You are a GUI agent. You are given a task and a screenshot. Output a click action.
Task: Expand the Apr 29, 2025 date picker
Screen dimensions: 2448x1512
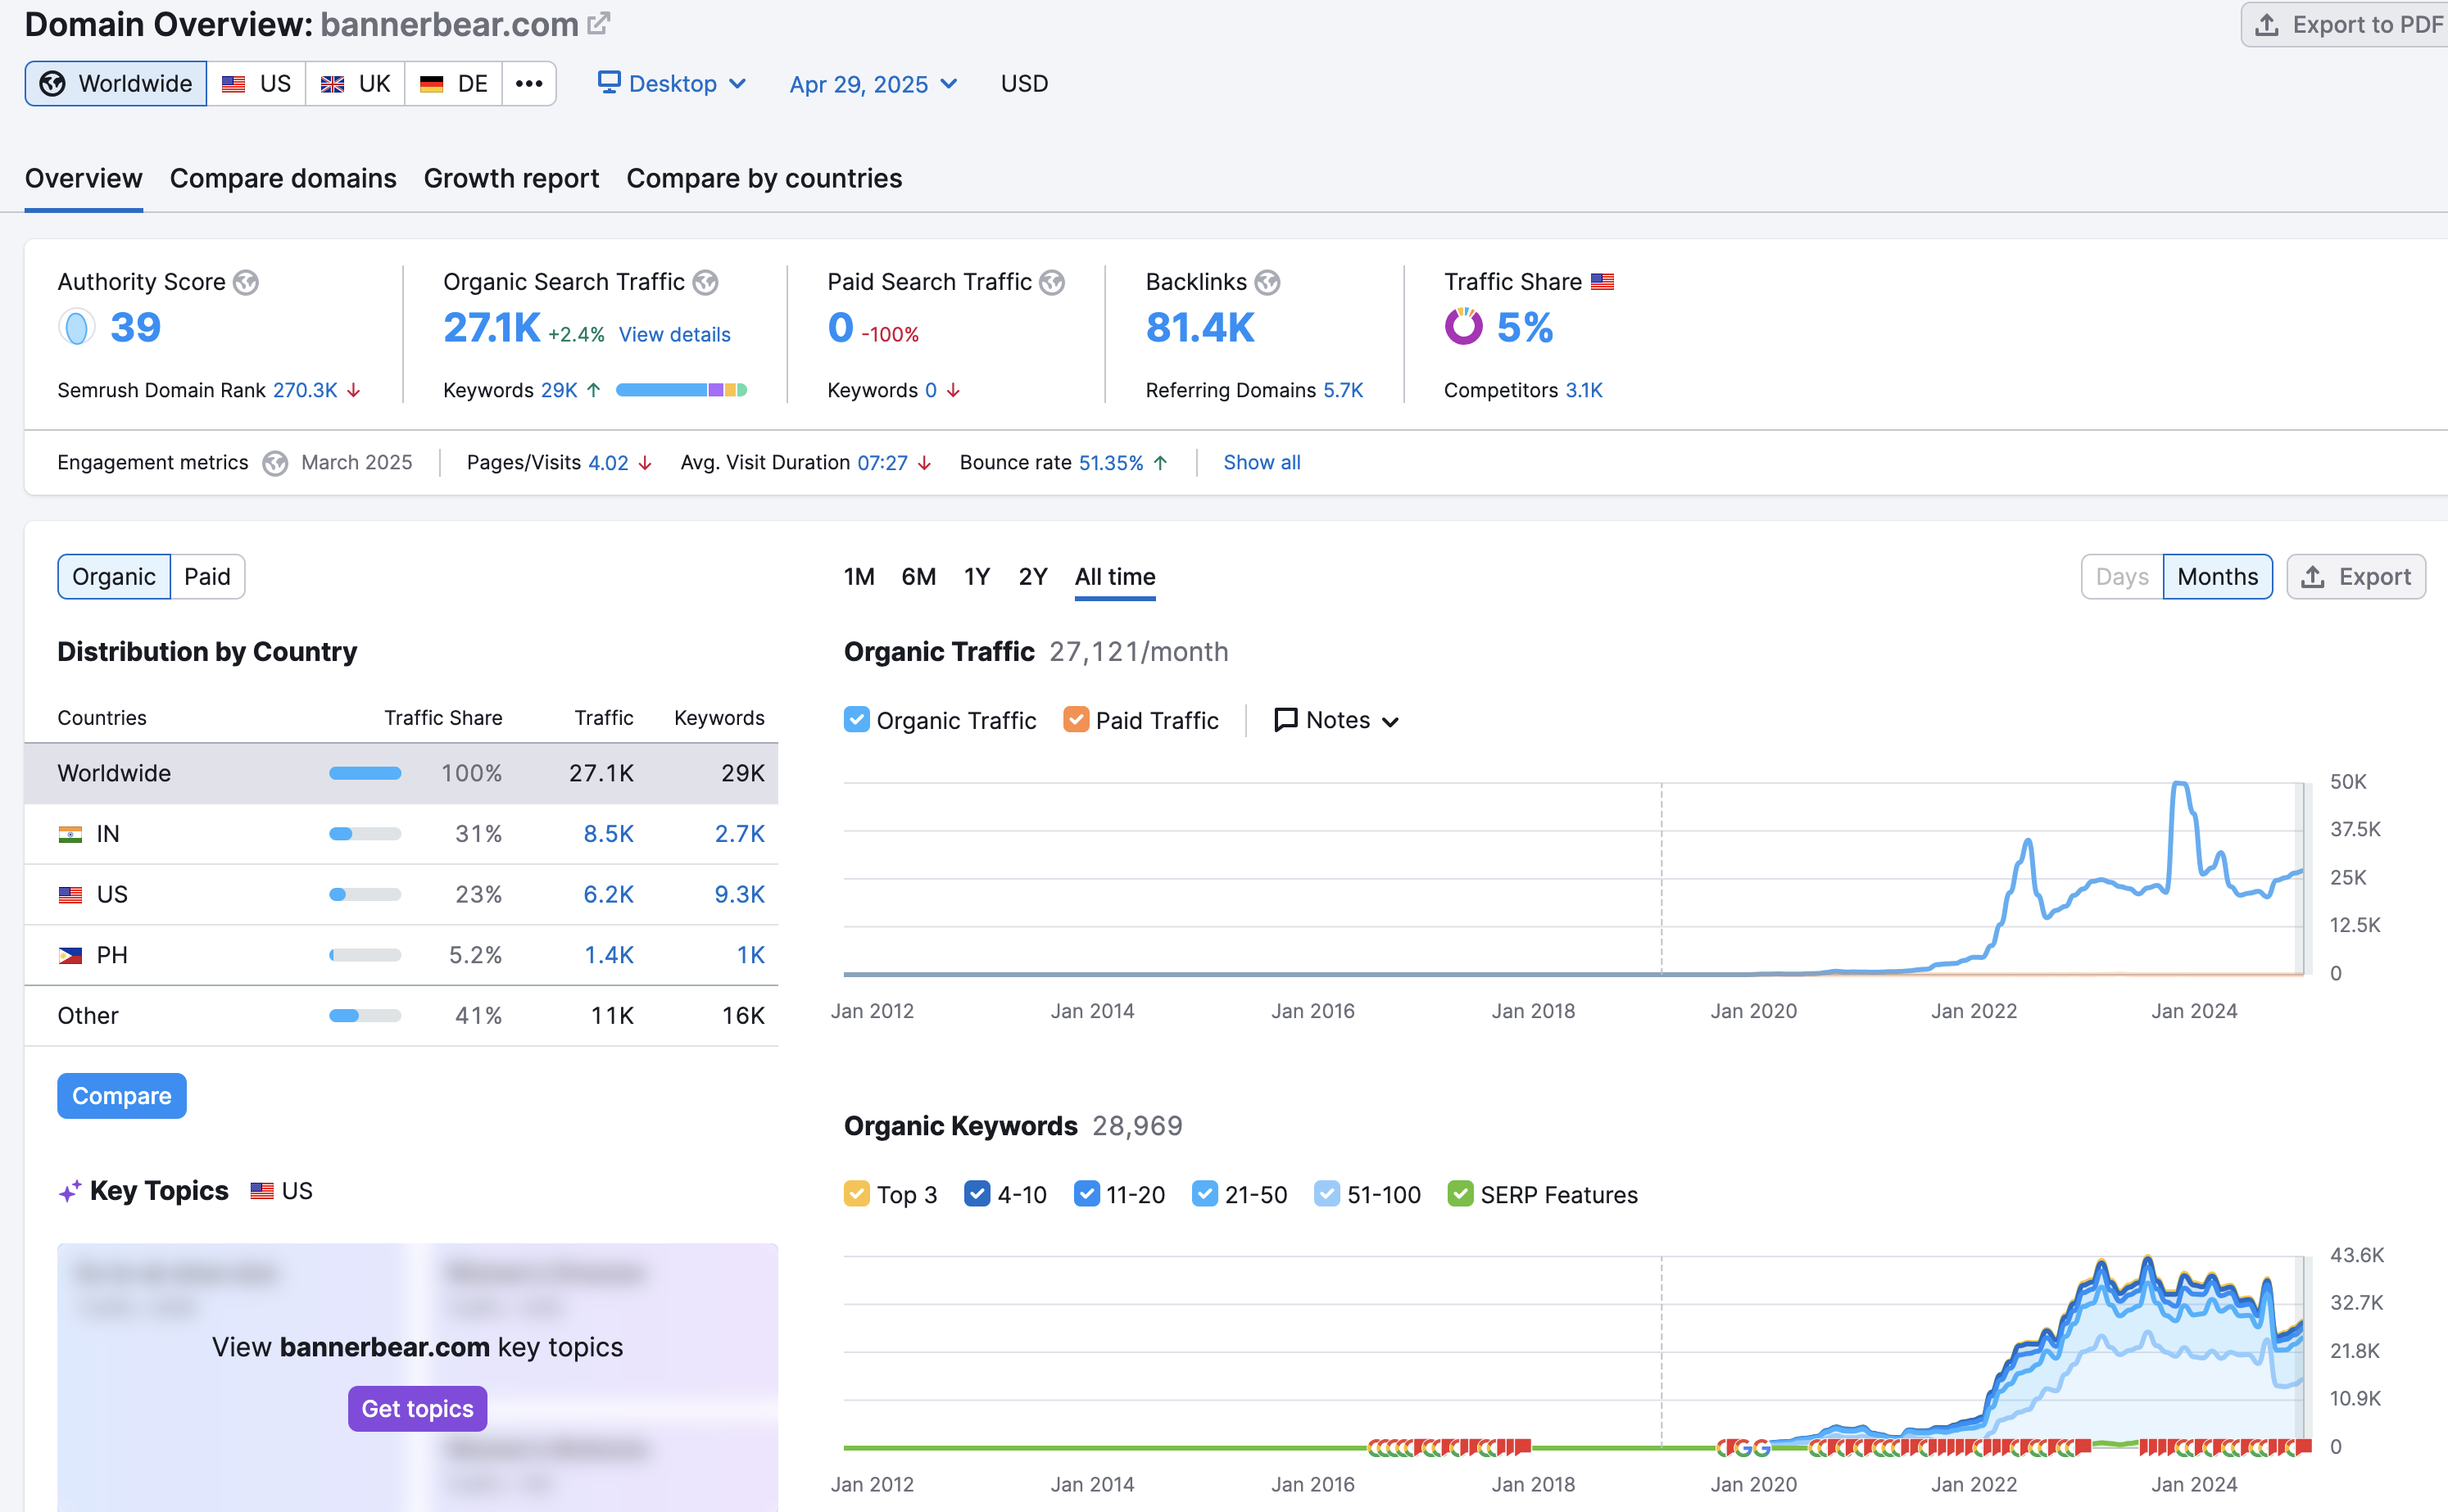point(873,84)
